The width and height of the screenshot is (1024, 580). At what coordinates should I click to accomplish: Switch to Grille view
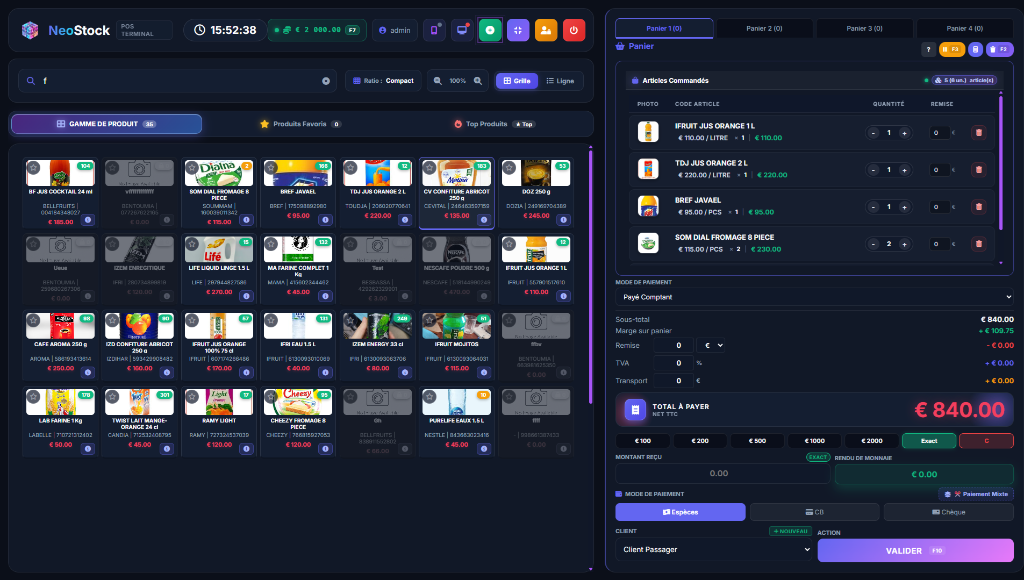tap(517, 81)
